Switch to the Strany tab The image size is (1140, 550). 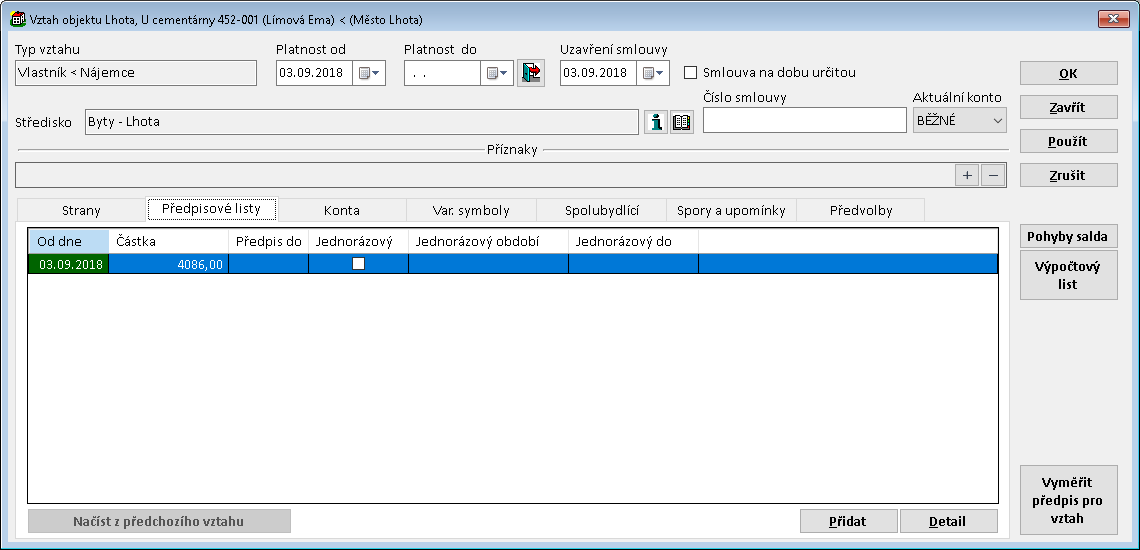[x=82, y=210]
